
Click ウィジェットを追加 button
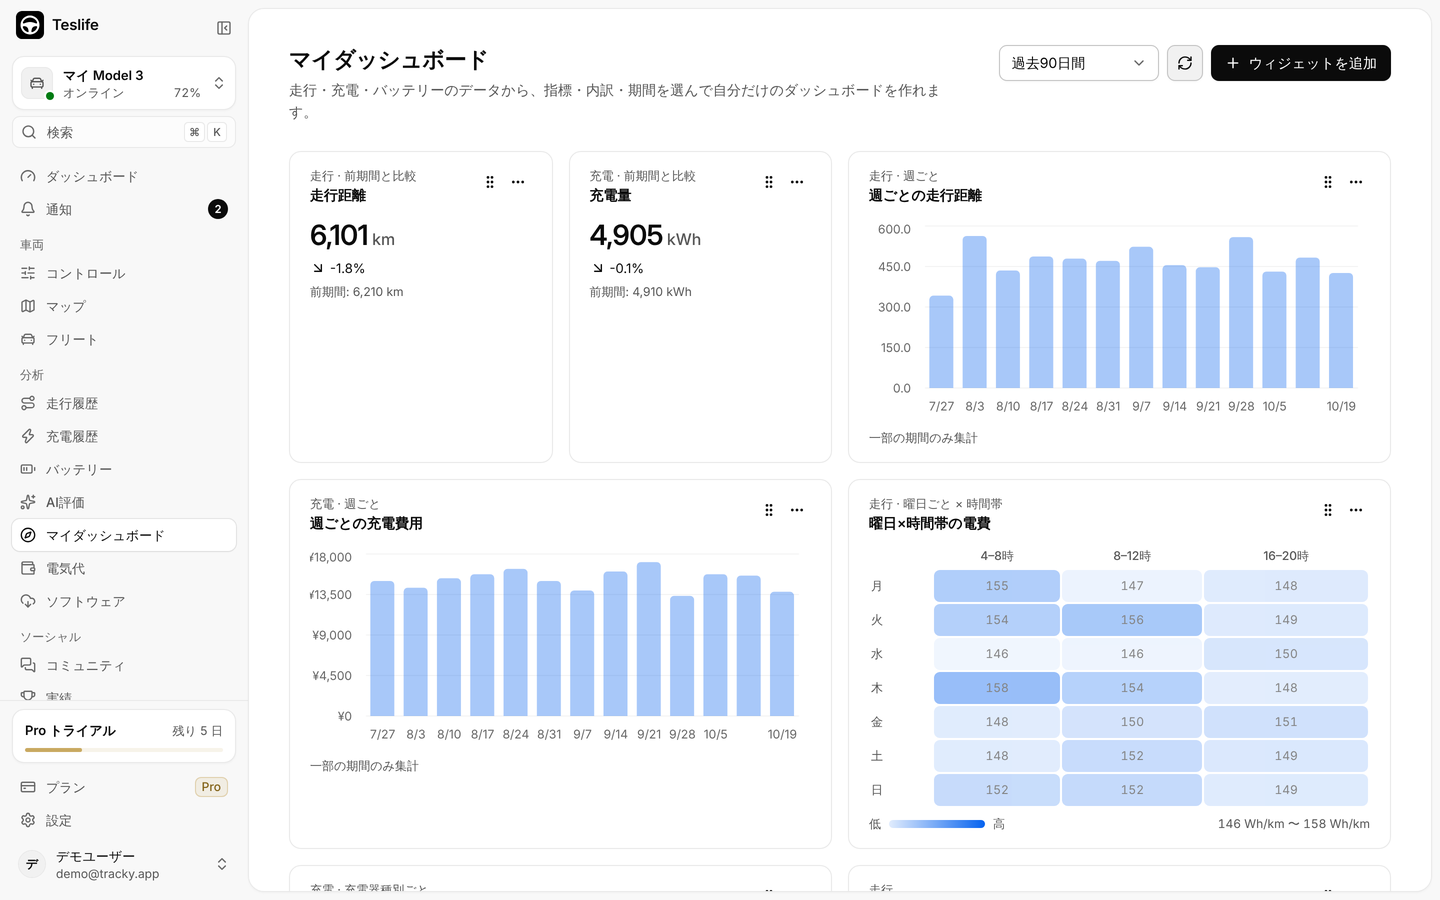coord(1300,63)
